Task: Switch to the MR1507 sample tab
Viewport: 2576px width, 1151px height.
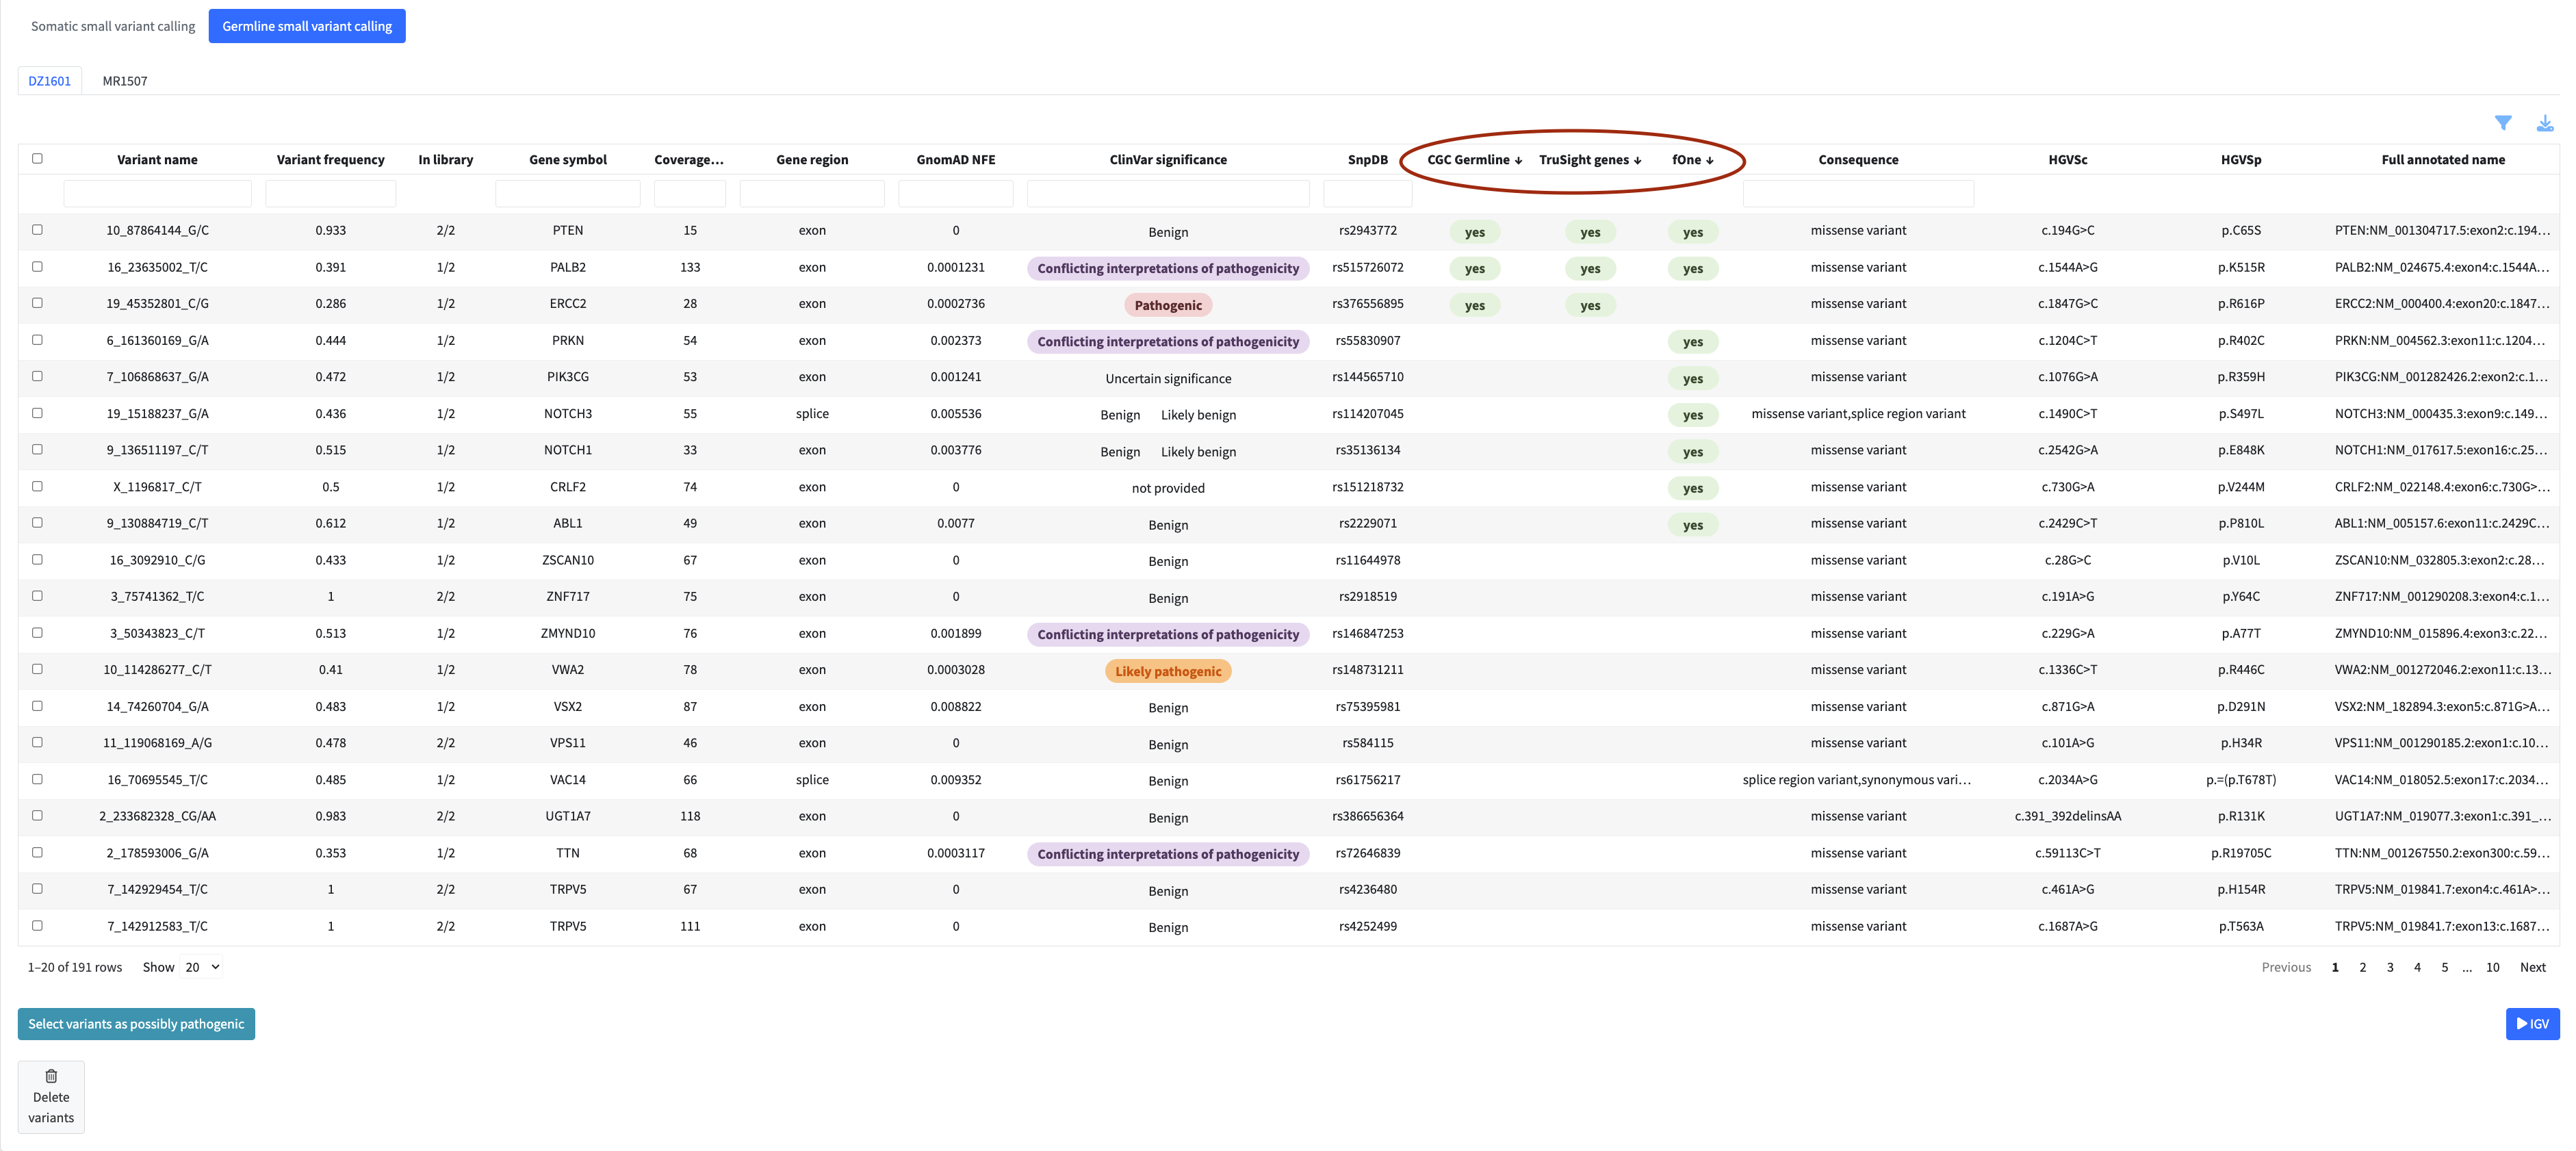Action: tap(125, 81)
